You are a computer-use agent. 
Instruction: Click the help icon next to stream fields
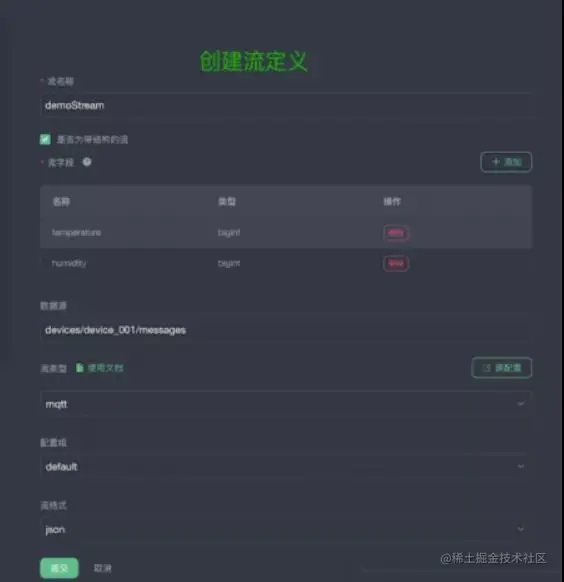pyautogui.click(x=87, y=162)
